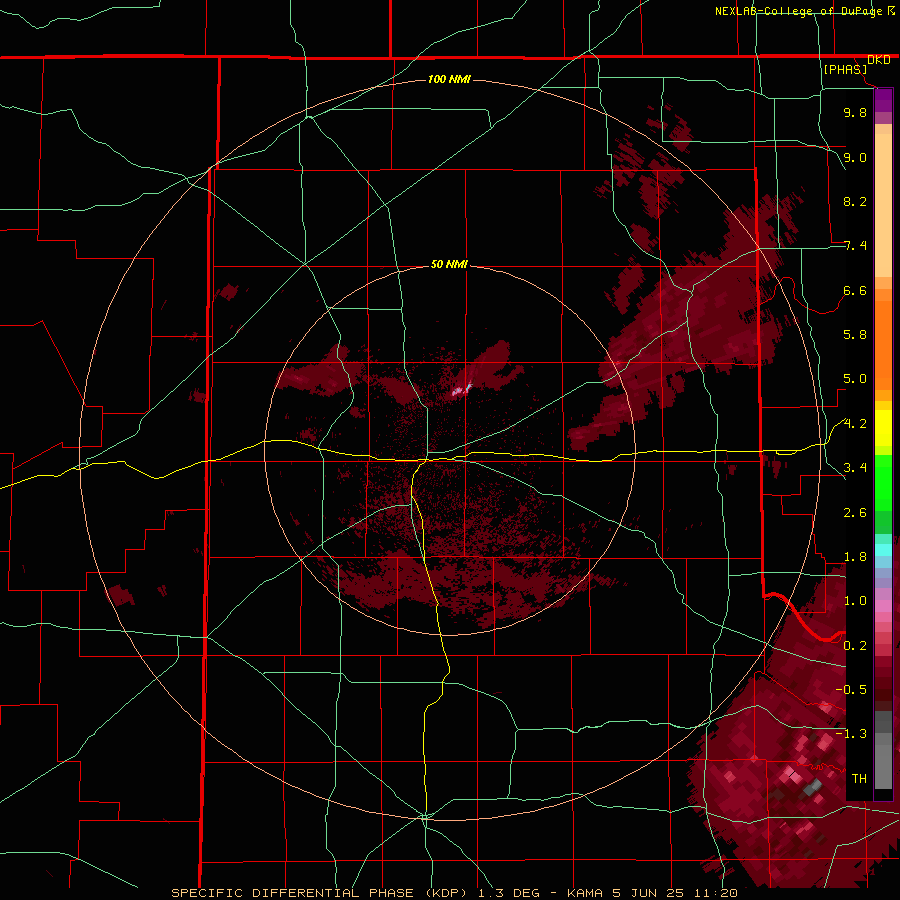Click the 8.2 value on color scale
Image resolution: width=900 pixels, height=900 pixels.
[x=855, y=201]
